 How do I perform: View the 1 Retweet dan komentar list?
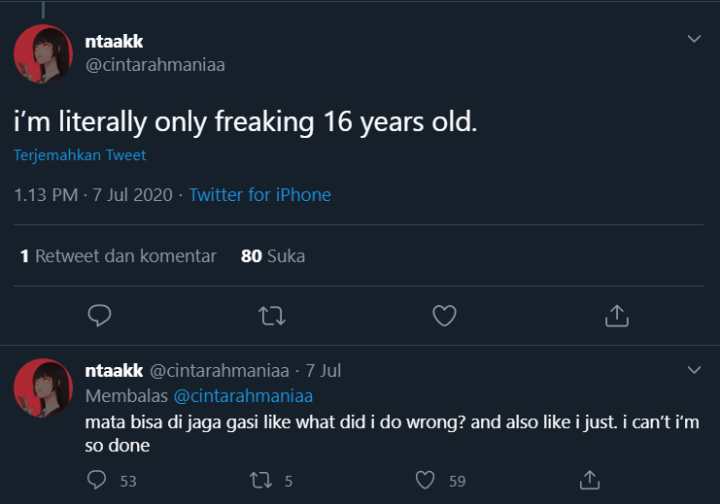(118, 256)
